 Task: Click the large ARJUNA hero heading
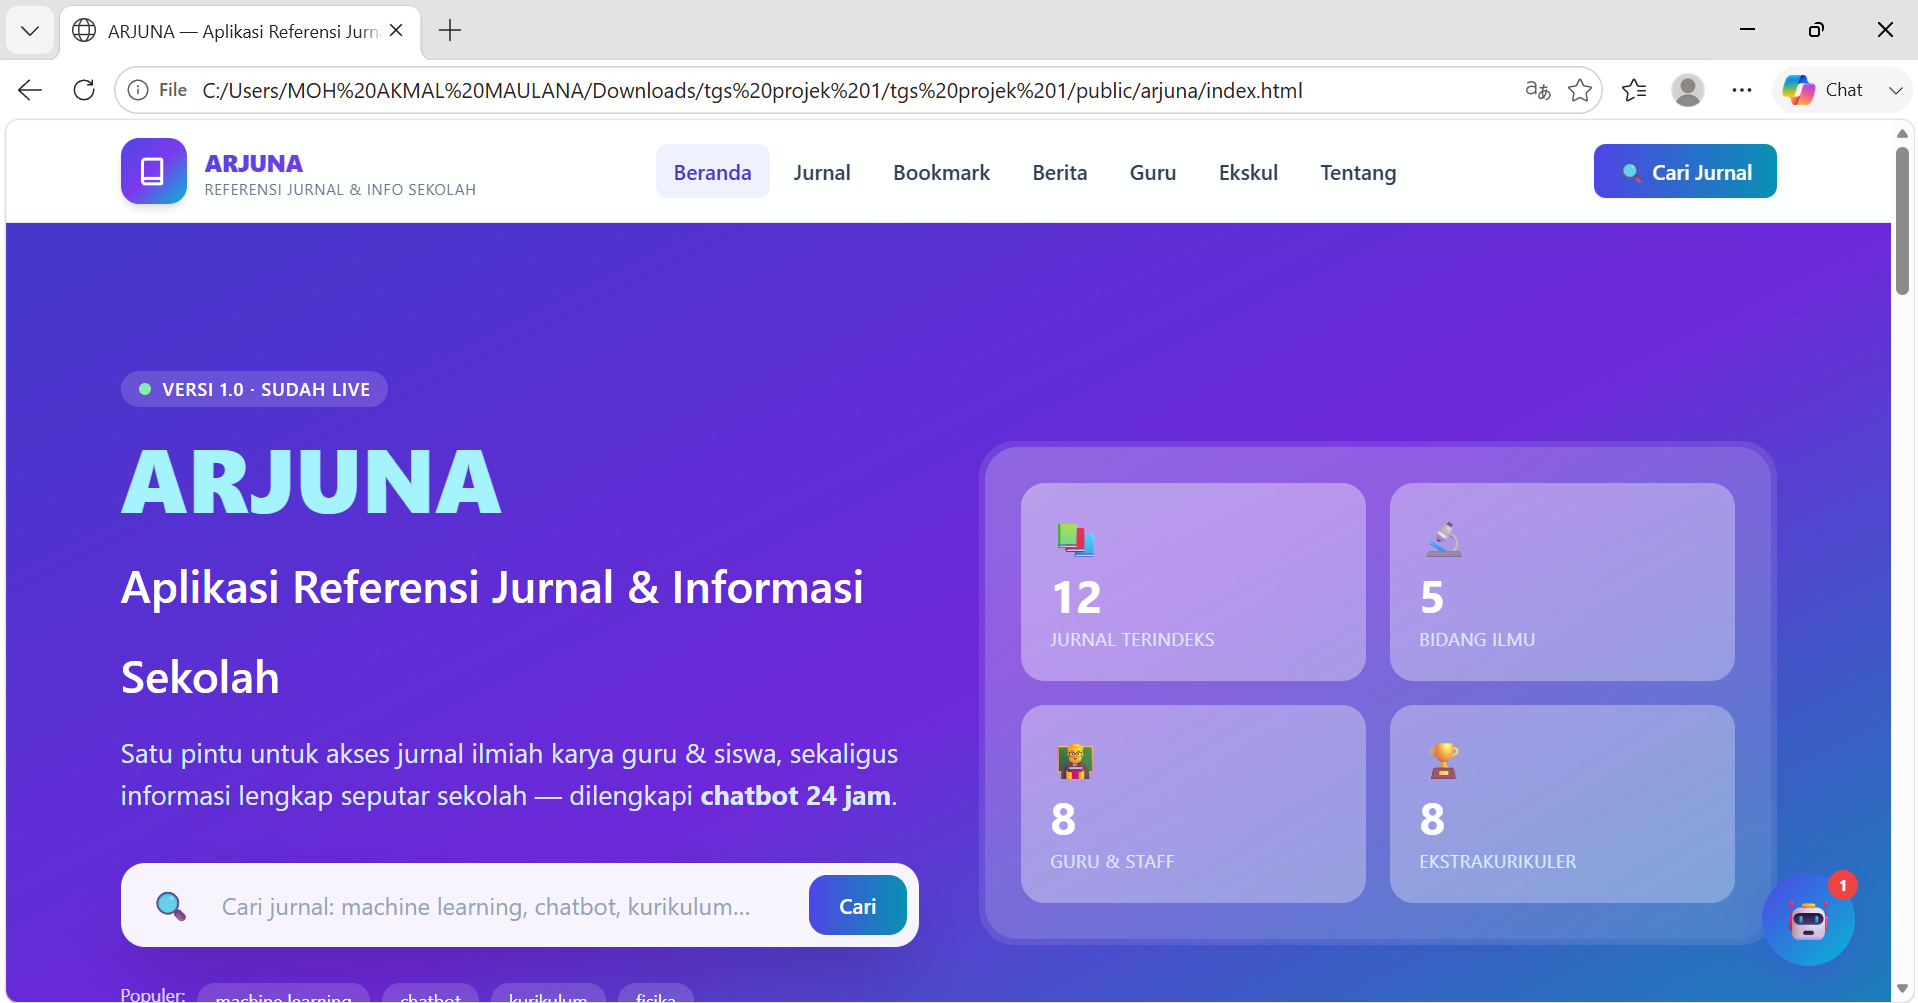[x=311, y=482]
